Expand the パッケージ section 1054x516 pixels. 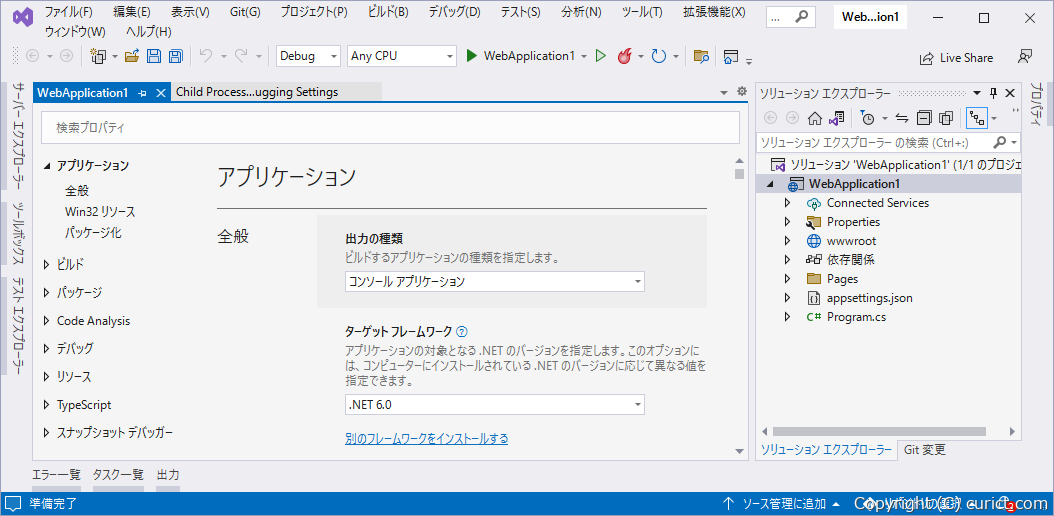point(46,292)
